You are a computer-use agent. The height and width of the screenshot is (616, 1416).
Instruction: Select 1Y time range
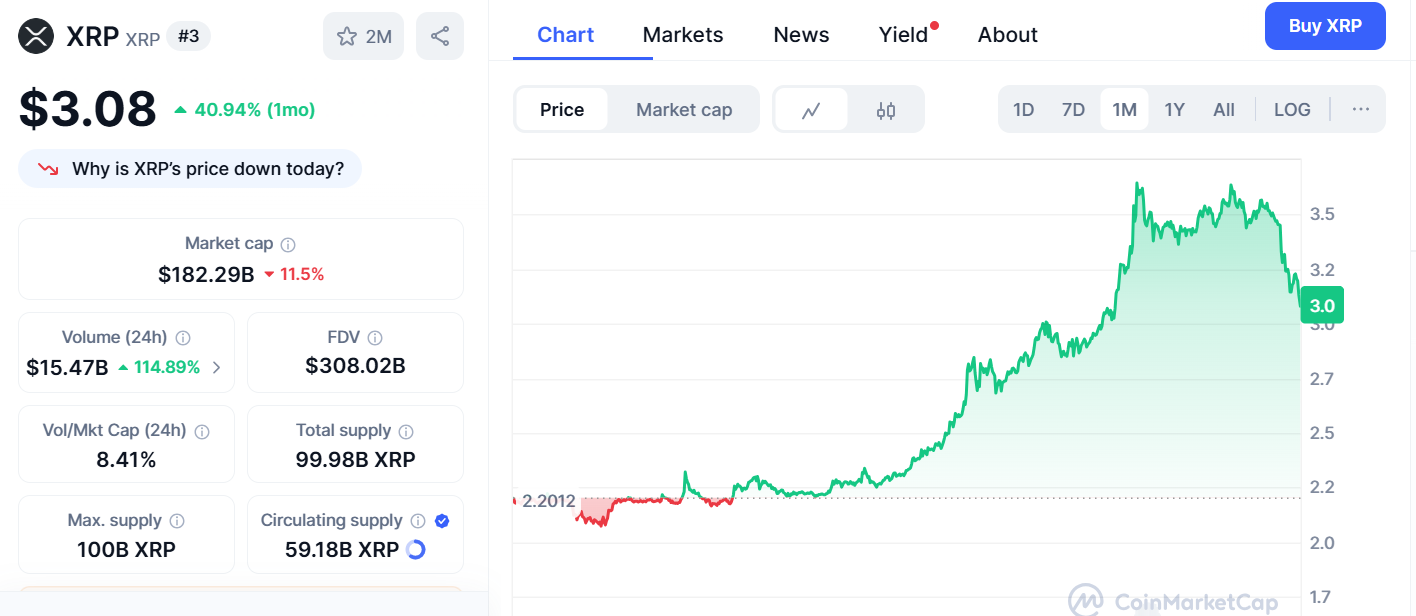[1174, 110]
